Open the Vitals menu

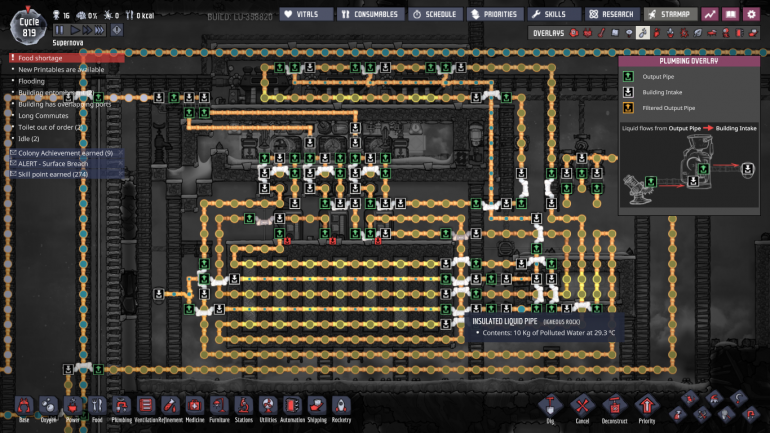306,14
